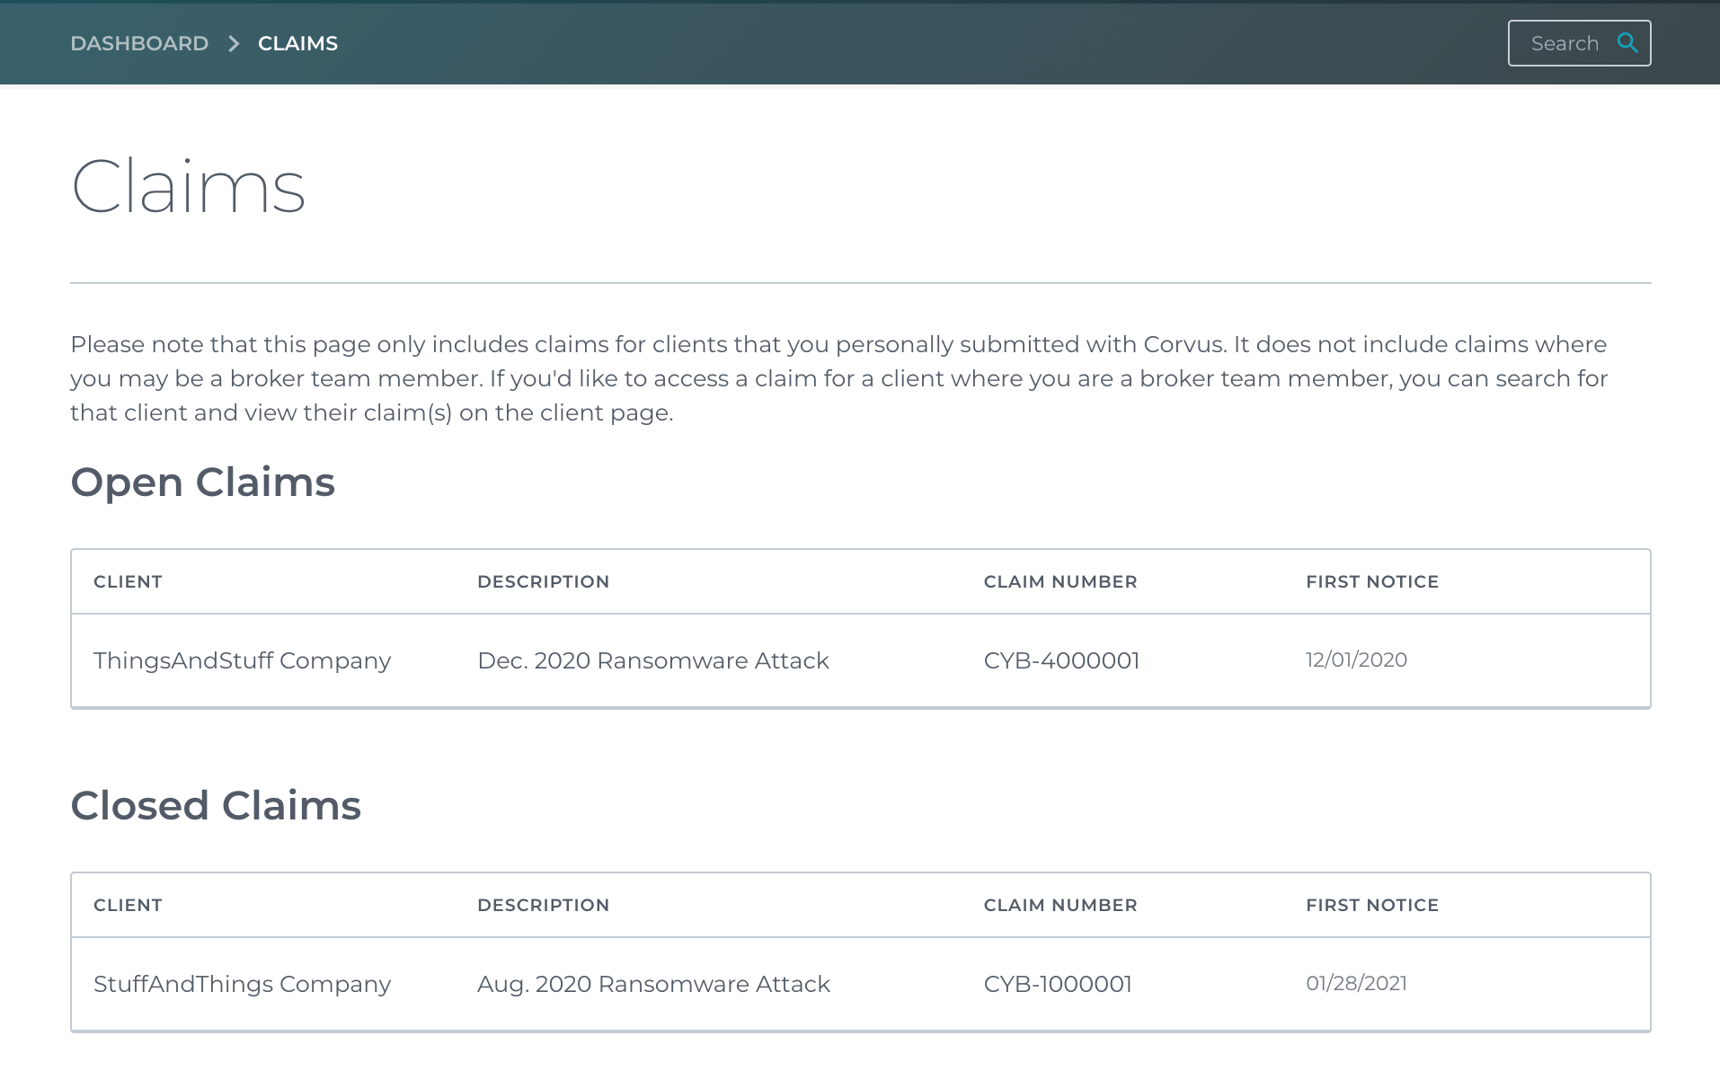Viewport: 1720px width, 1089px height.
Task: Click Client column header in Open Claims
Action: (x=128, y=582)
